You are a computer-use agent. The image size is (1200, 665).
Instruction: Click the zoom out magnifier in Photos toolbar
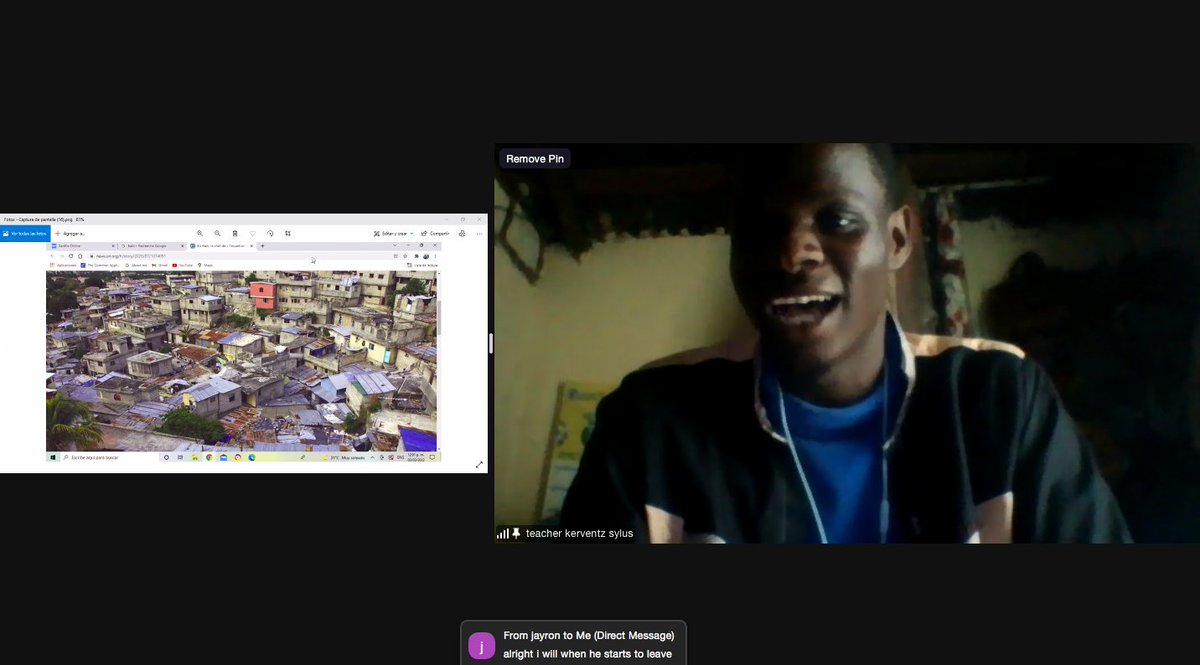[217, 233]
